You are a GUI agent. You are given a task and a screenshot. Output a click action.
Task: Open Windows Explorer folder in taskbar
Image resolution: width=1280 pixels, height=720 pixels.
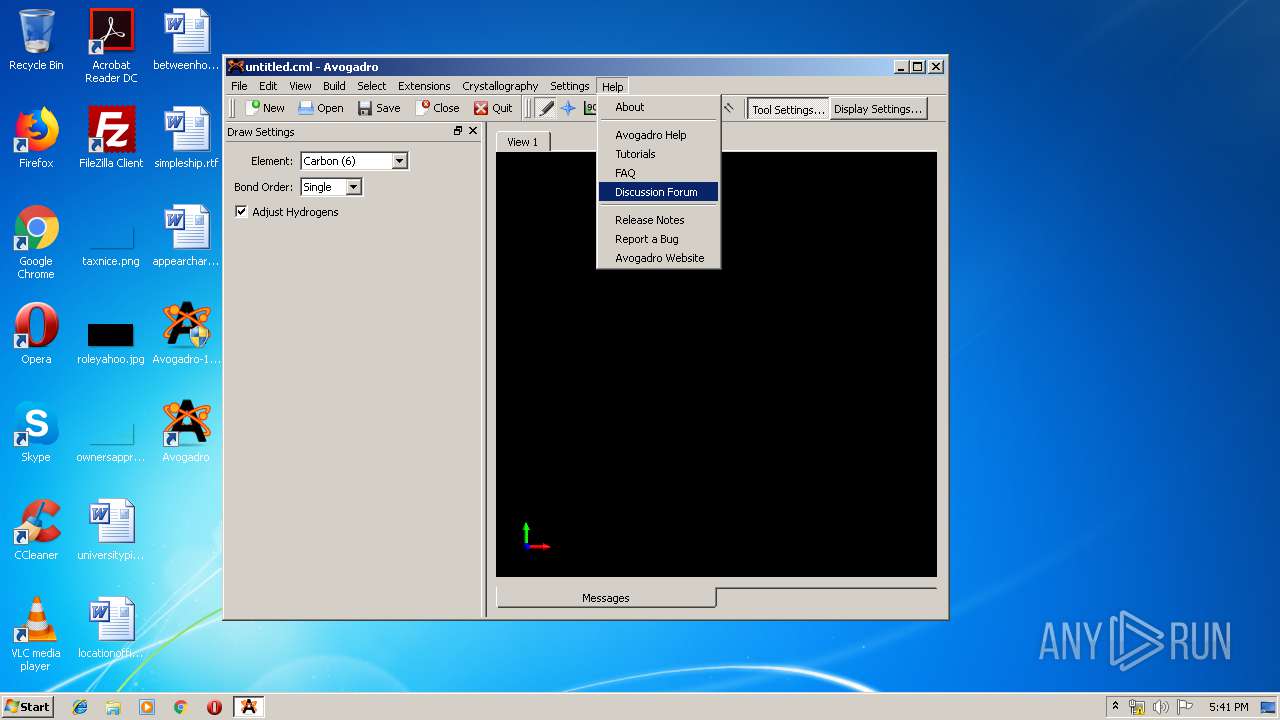tap(113, 707)
